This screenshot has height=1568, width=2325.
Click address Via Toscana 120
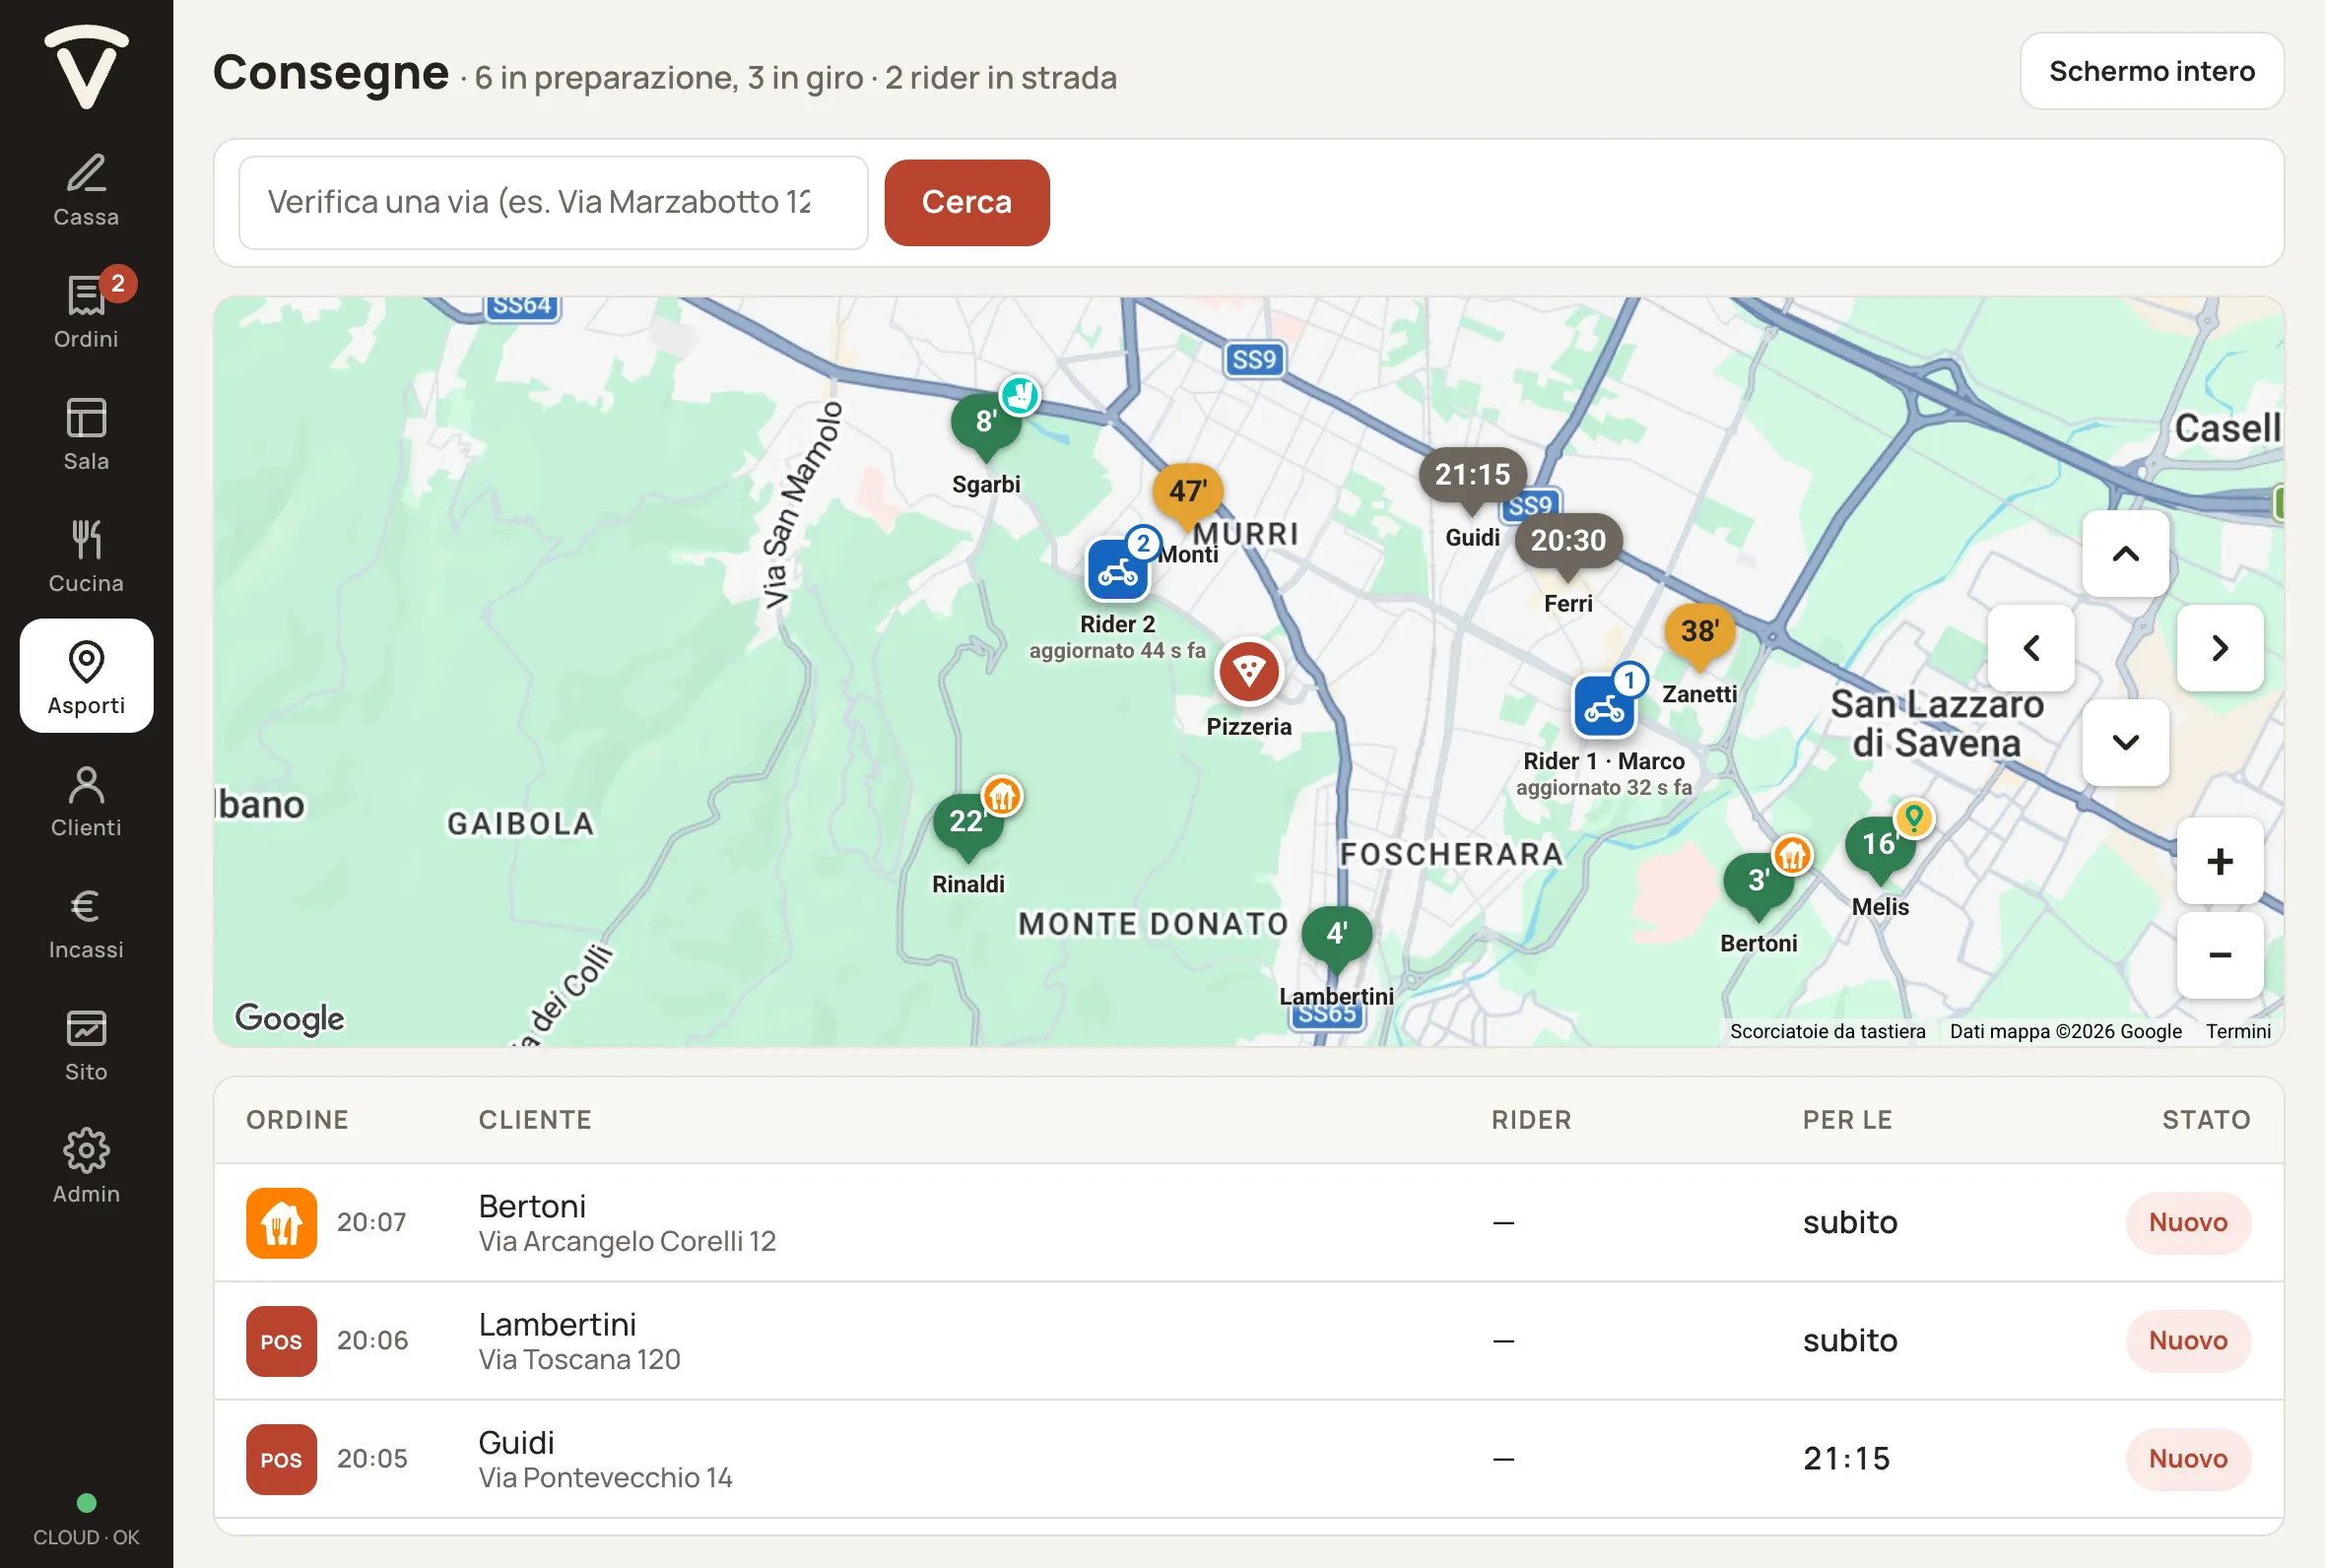[x=579, y=1359]
